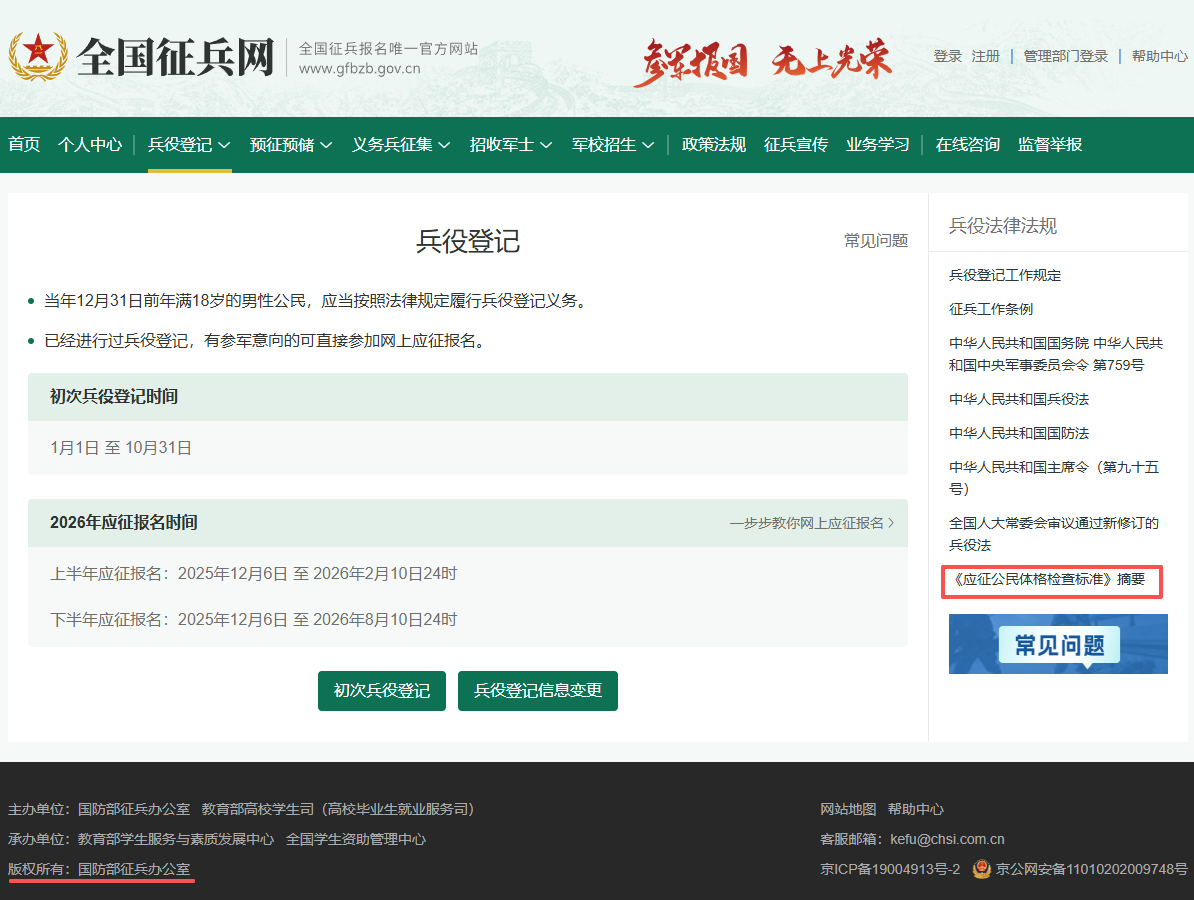Click the kefu@chsi.com.cn email address

(947, 839)
